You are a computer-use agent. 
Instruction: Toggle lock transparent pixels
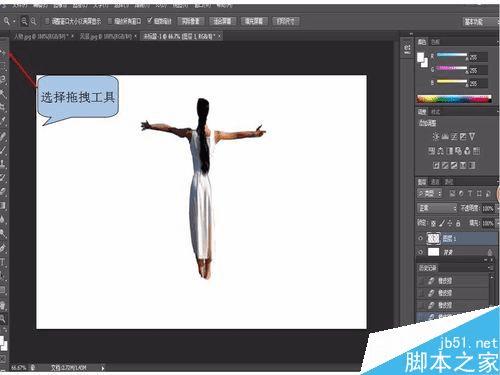[x=433, y=223]
